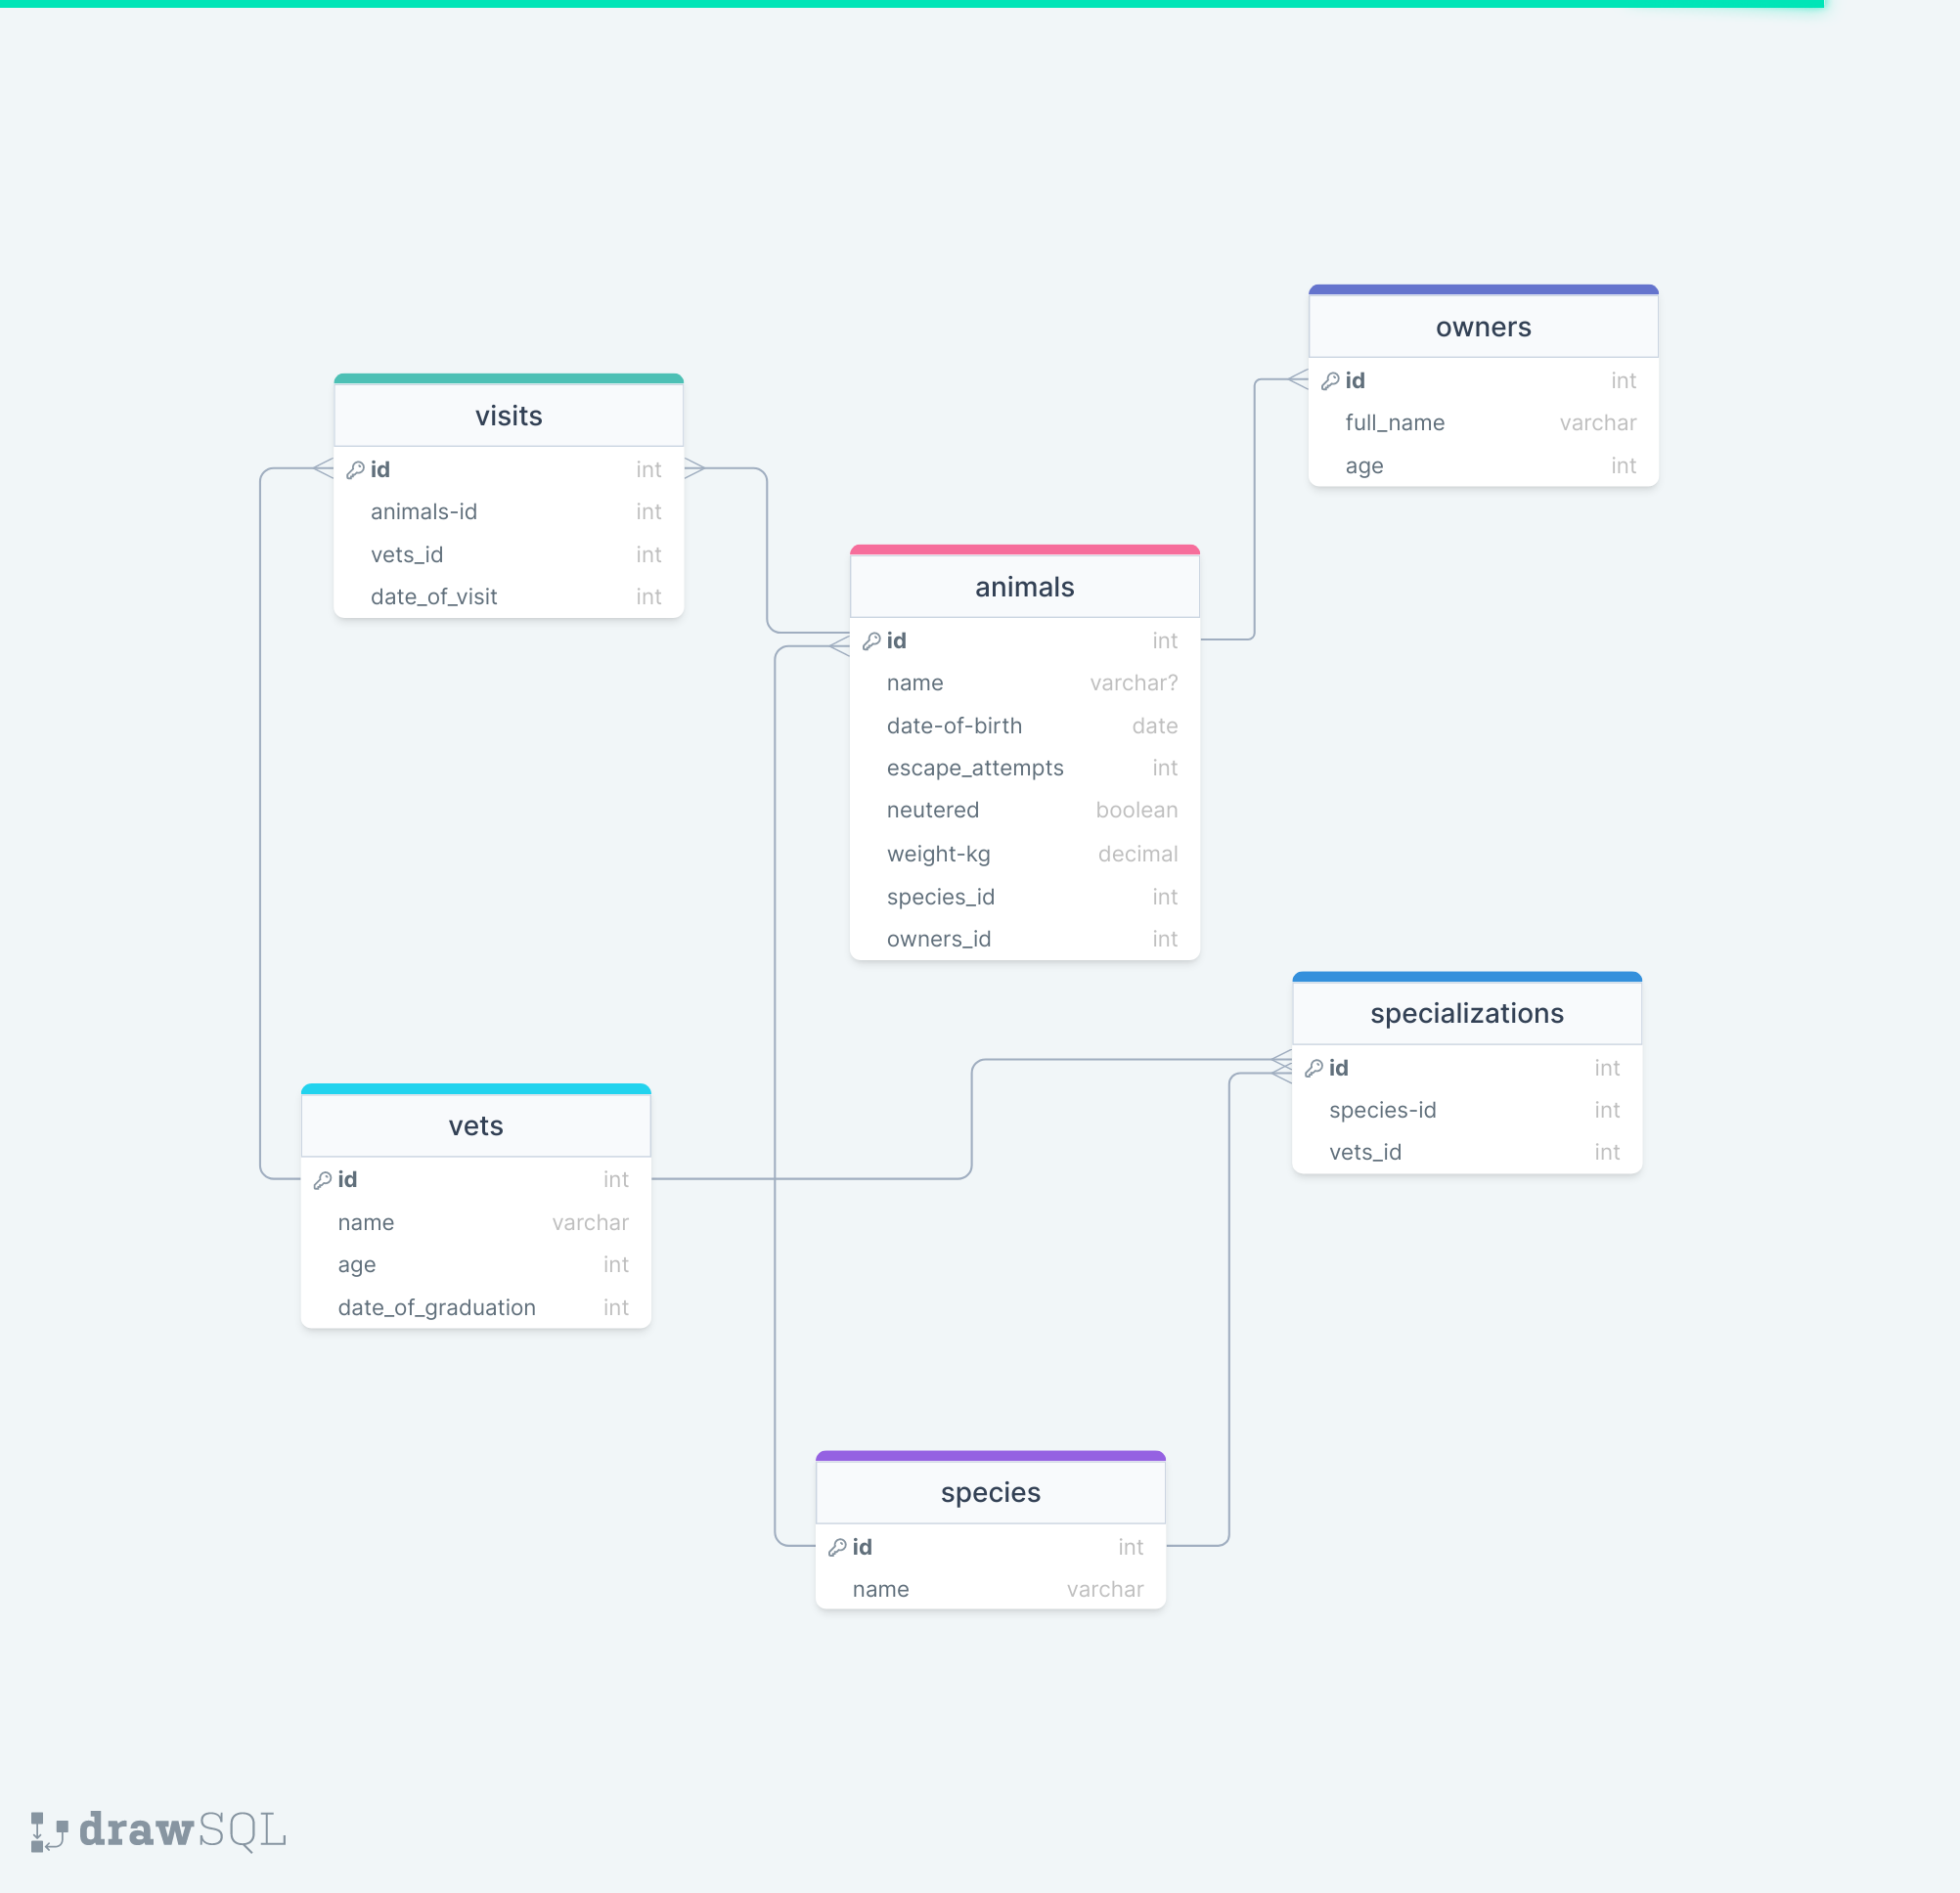The image size is (1960, 1893).
Task: Click the species table title
Action: coord(990,1492)
